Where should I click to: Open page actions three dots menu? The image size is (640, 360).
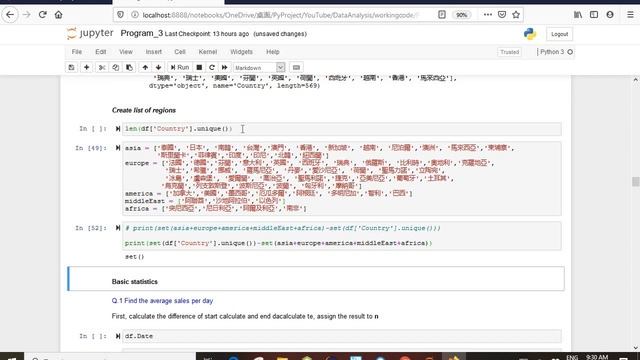tap(487, 15)
